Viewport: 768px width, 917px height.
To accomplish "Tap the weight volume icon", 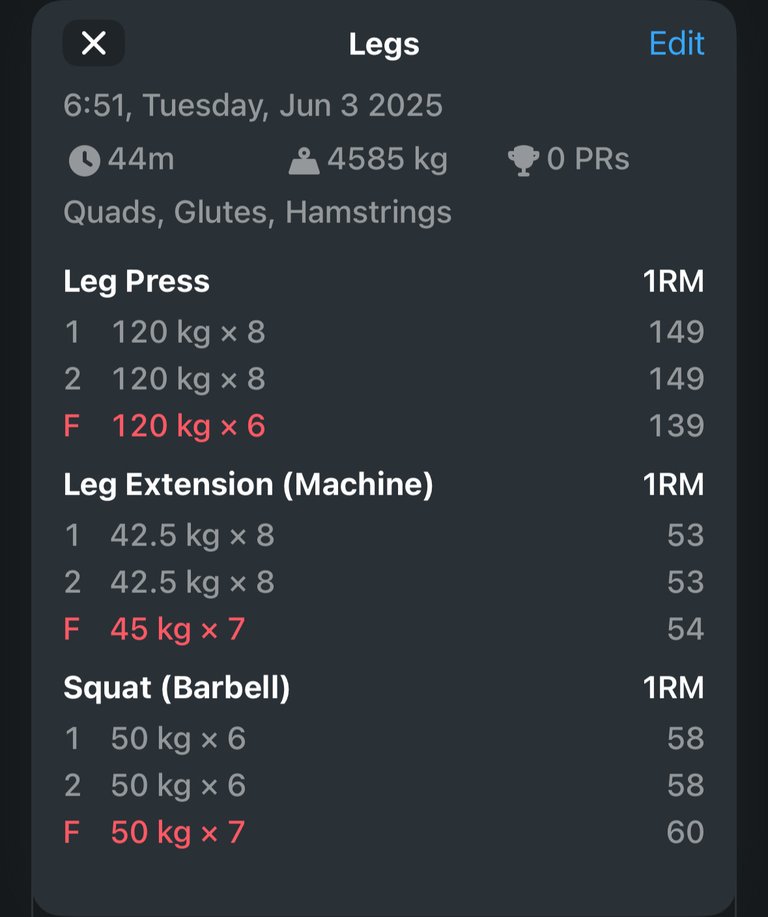I will click(x=304, y=161).
